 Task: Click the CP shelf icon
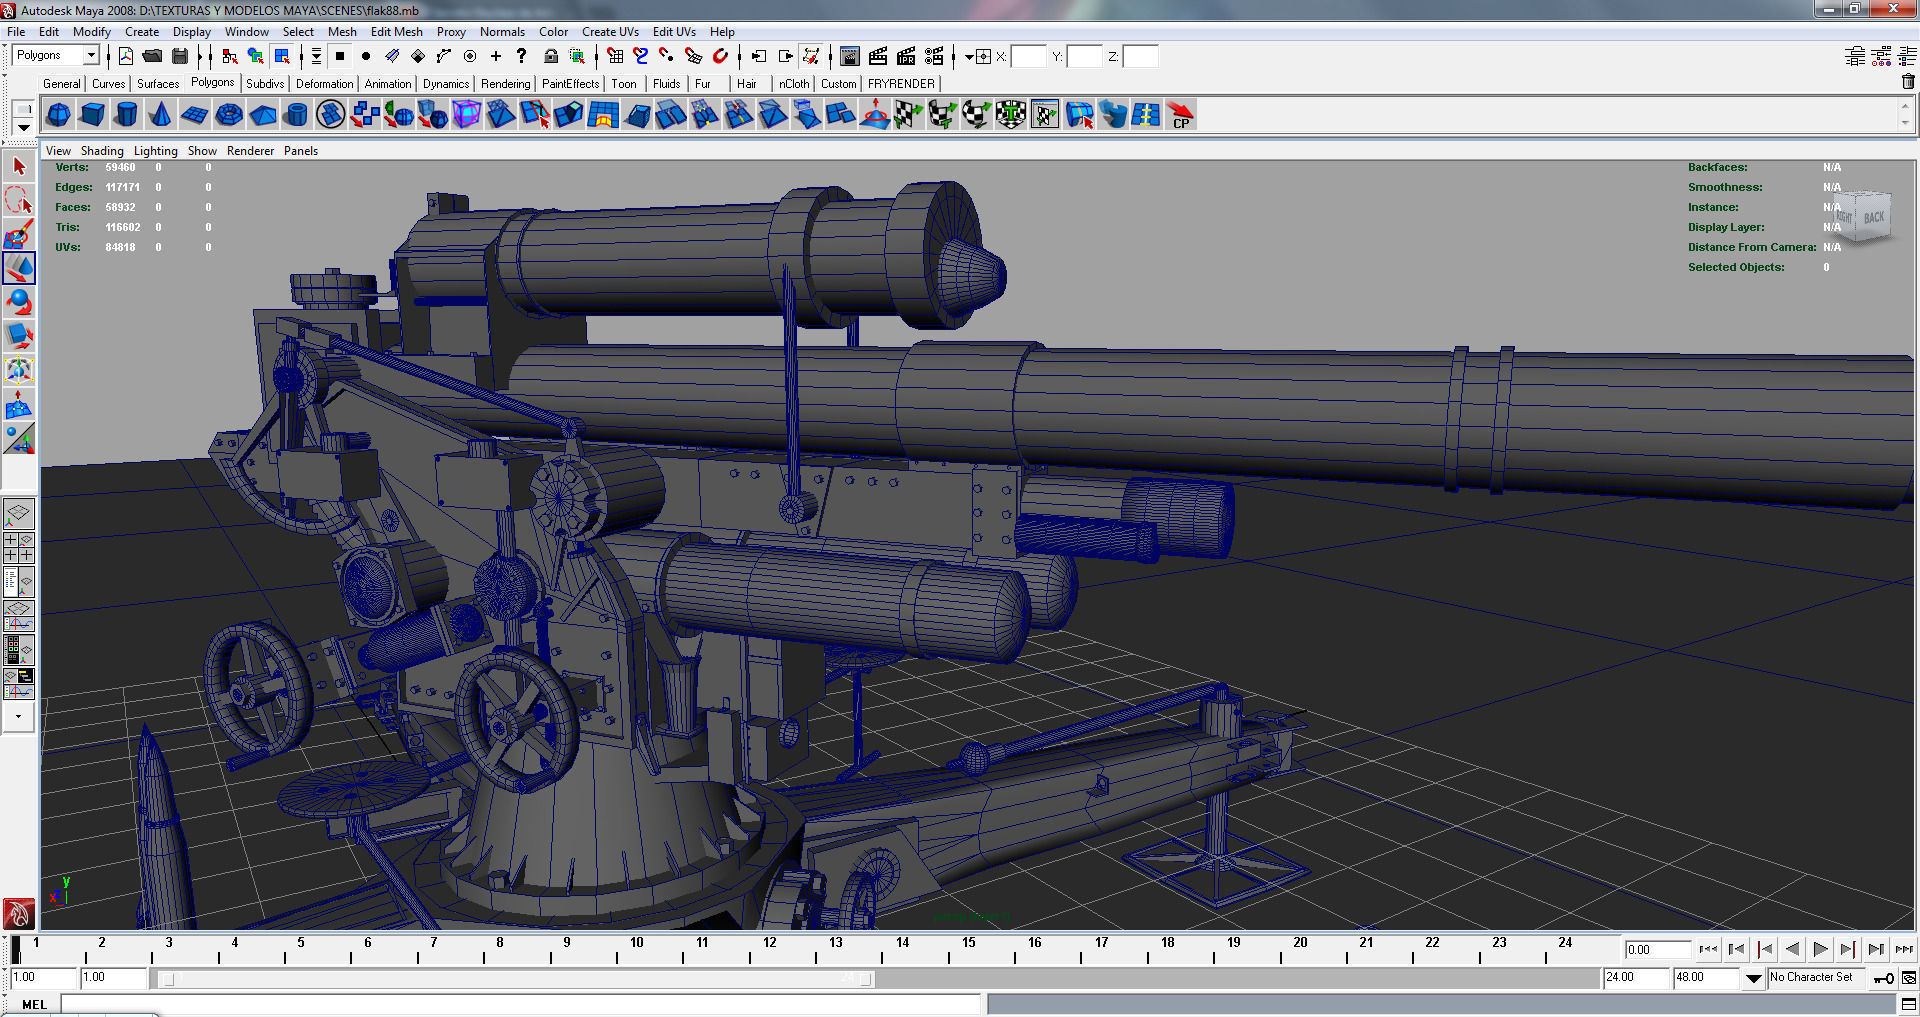point(1181,115)
